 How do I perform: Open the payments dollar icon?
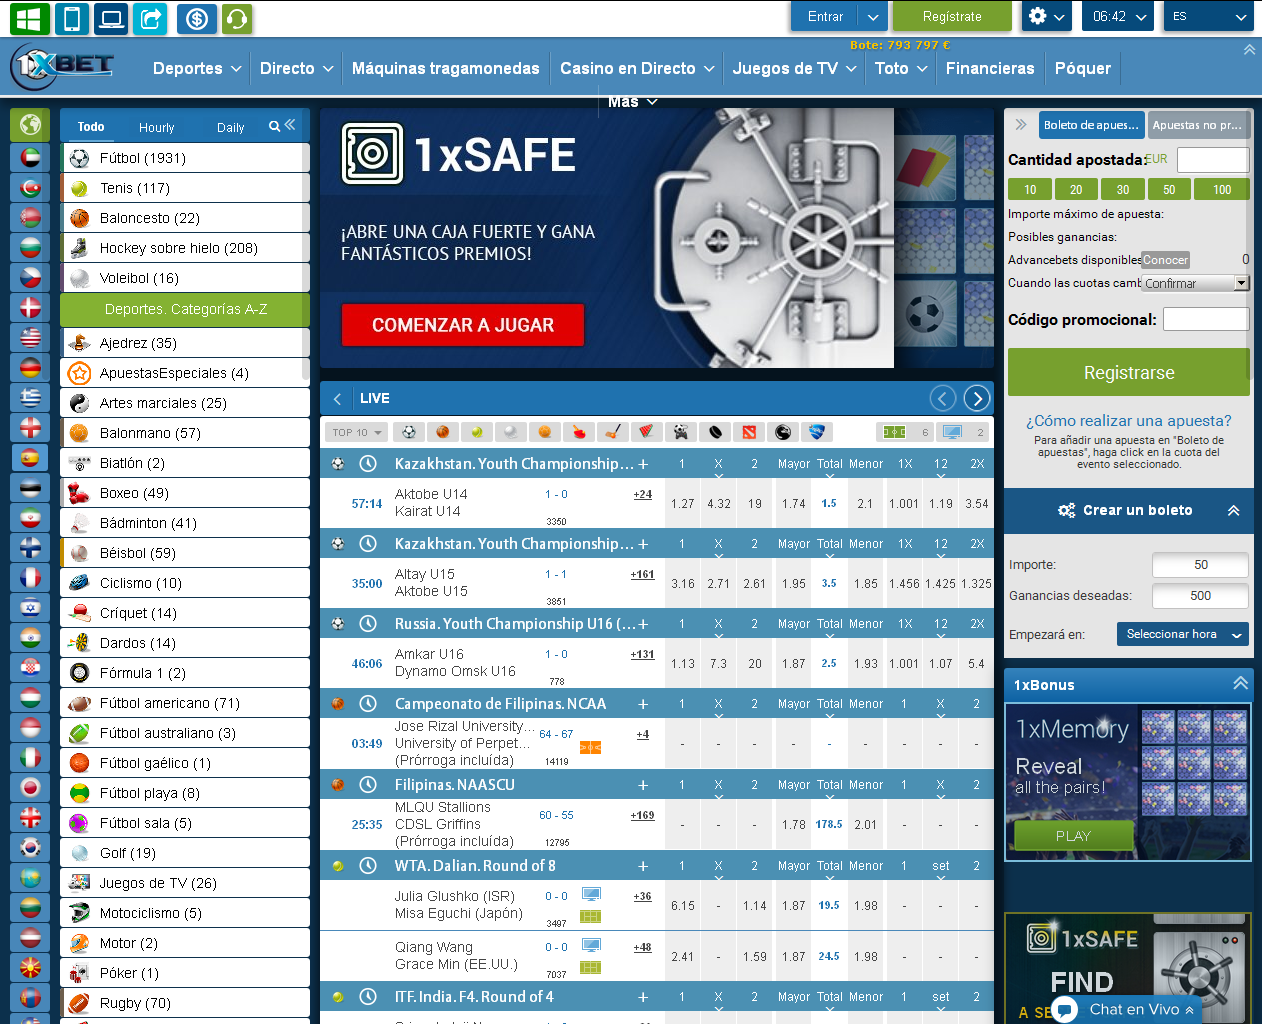click(x=197, y=18)
